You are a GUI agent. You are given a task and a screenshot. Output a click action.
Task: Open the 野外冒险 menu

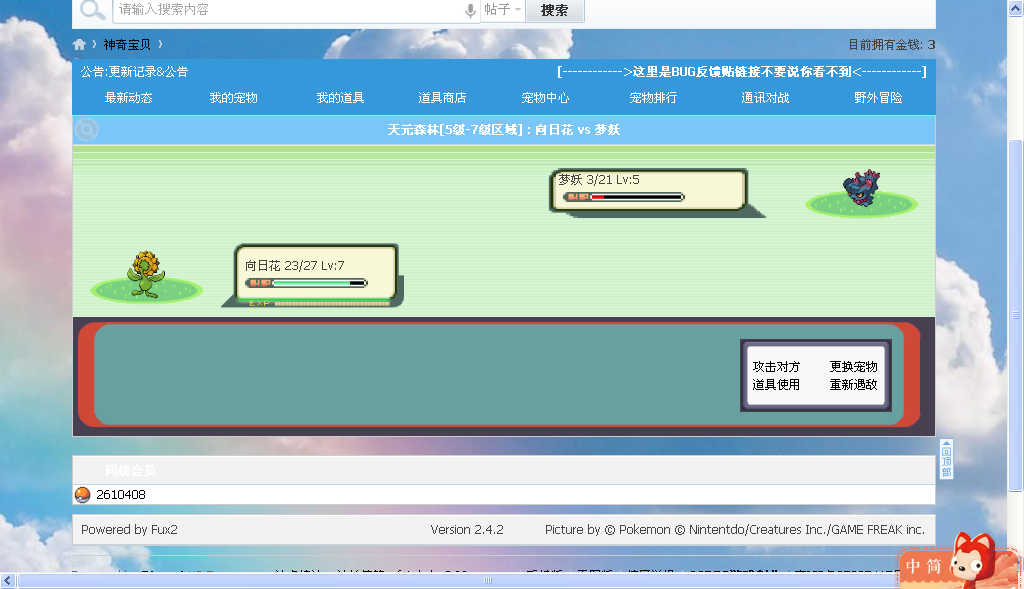878,98
